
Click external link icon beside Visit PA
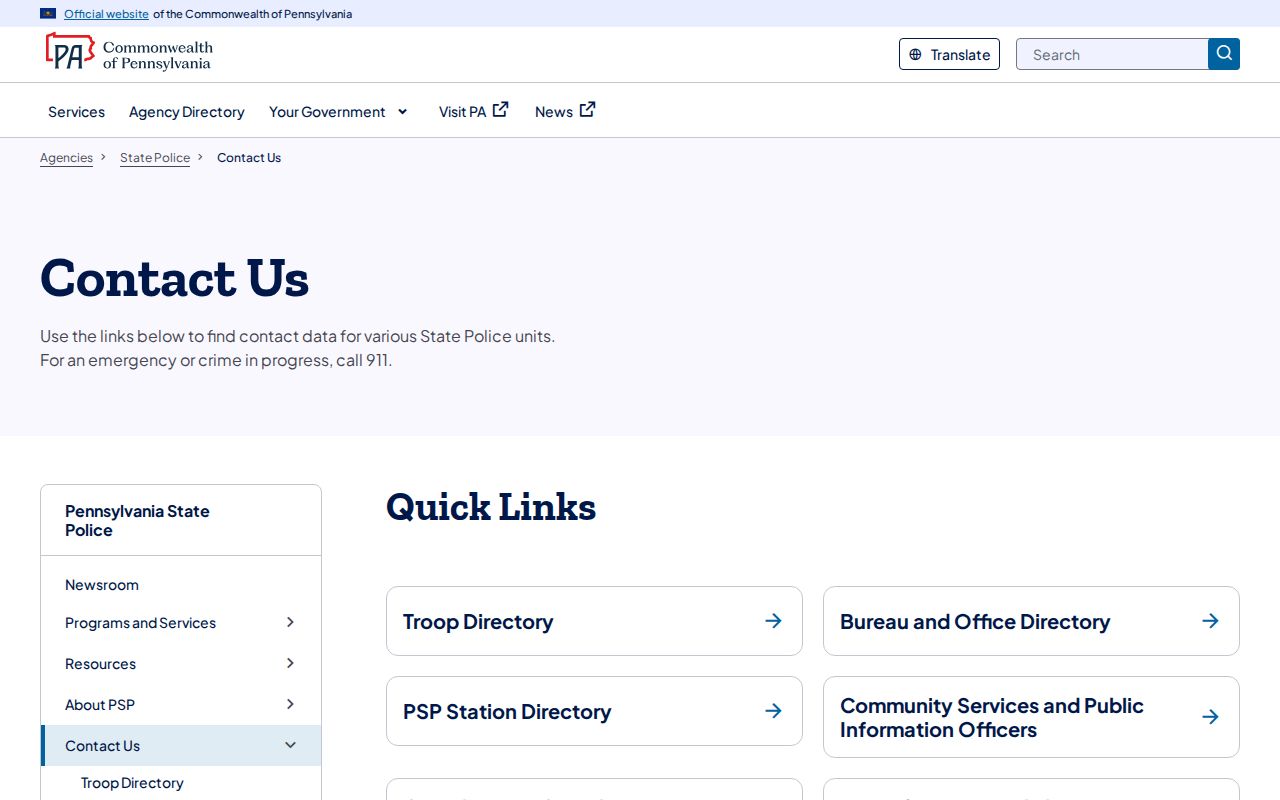[501, 110]
